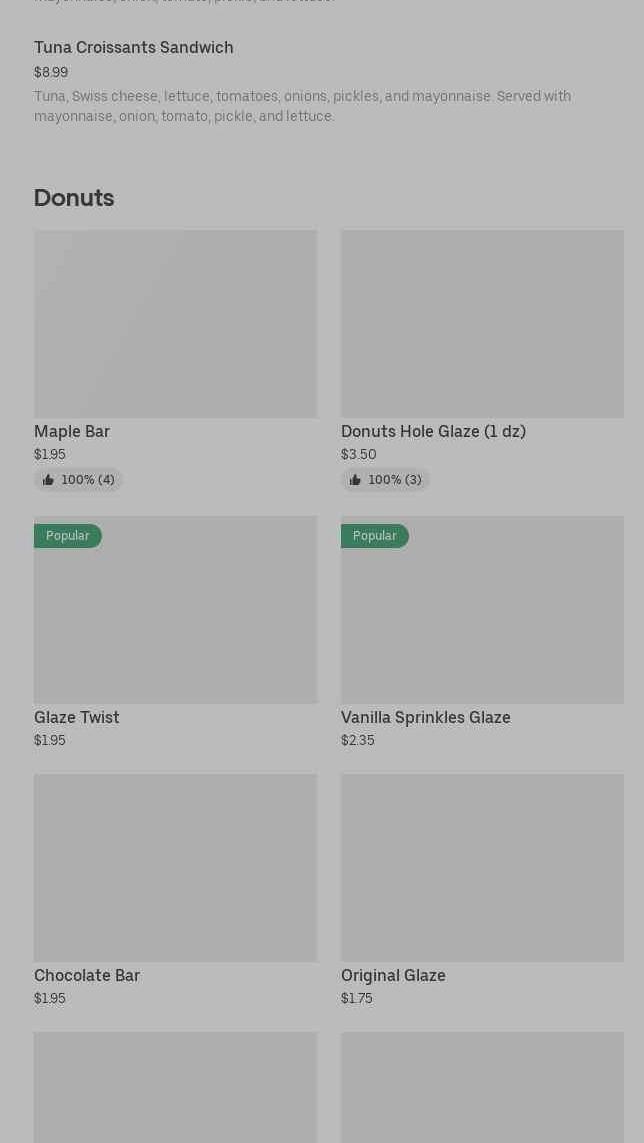Select the Tuna Croissants Sandwich item title

click(x=133, y=47)
